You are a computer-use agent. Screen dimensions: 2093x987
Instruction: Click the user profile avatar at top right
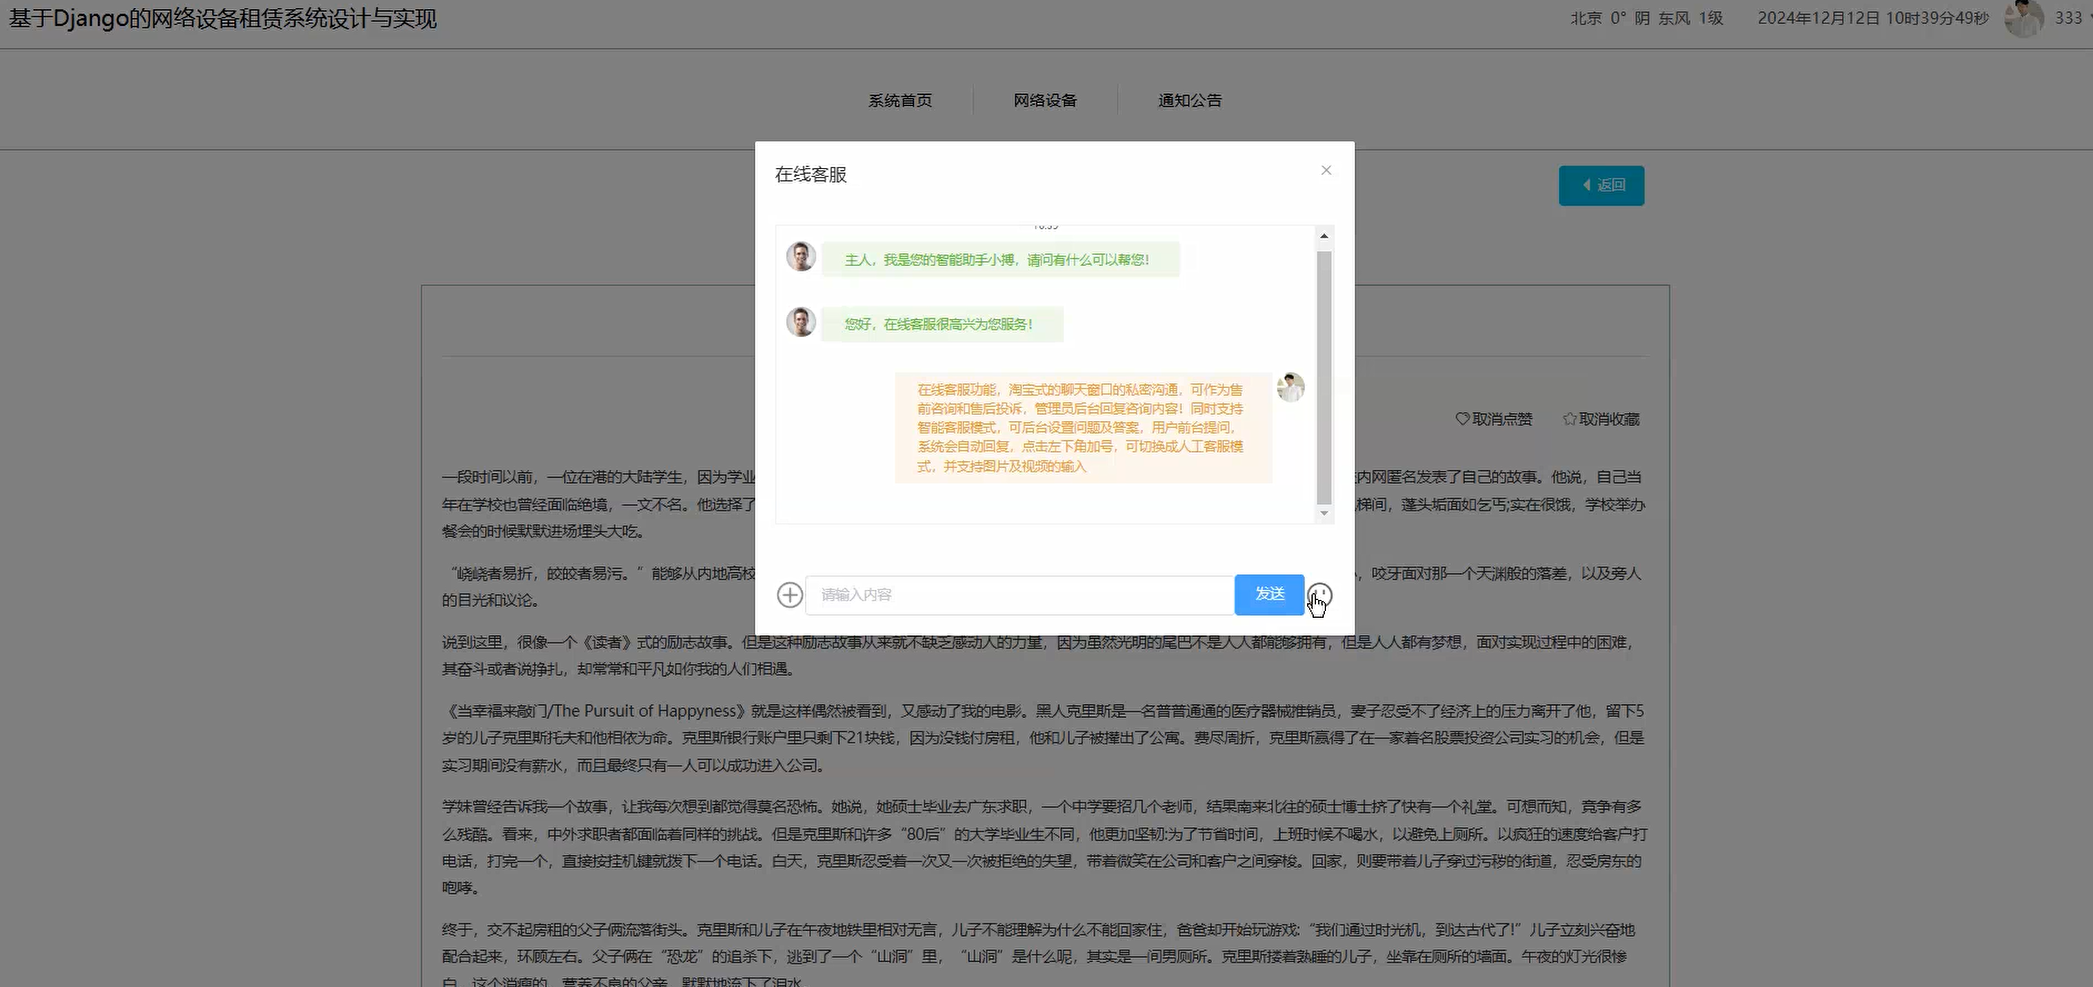(2023, 18)
